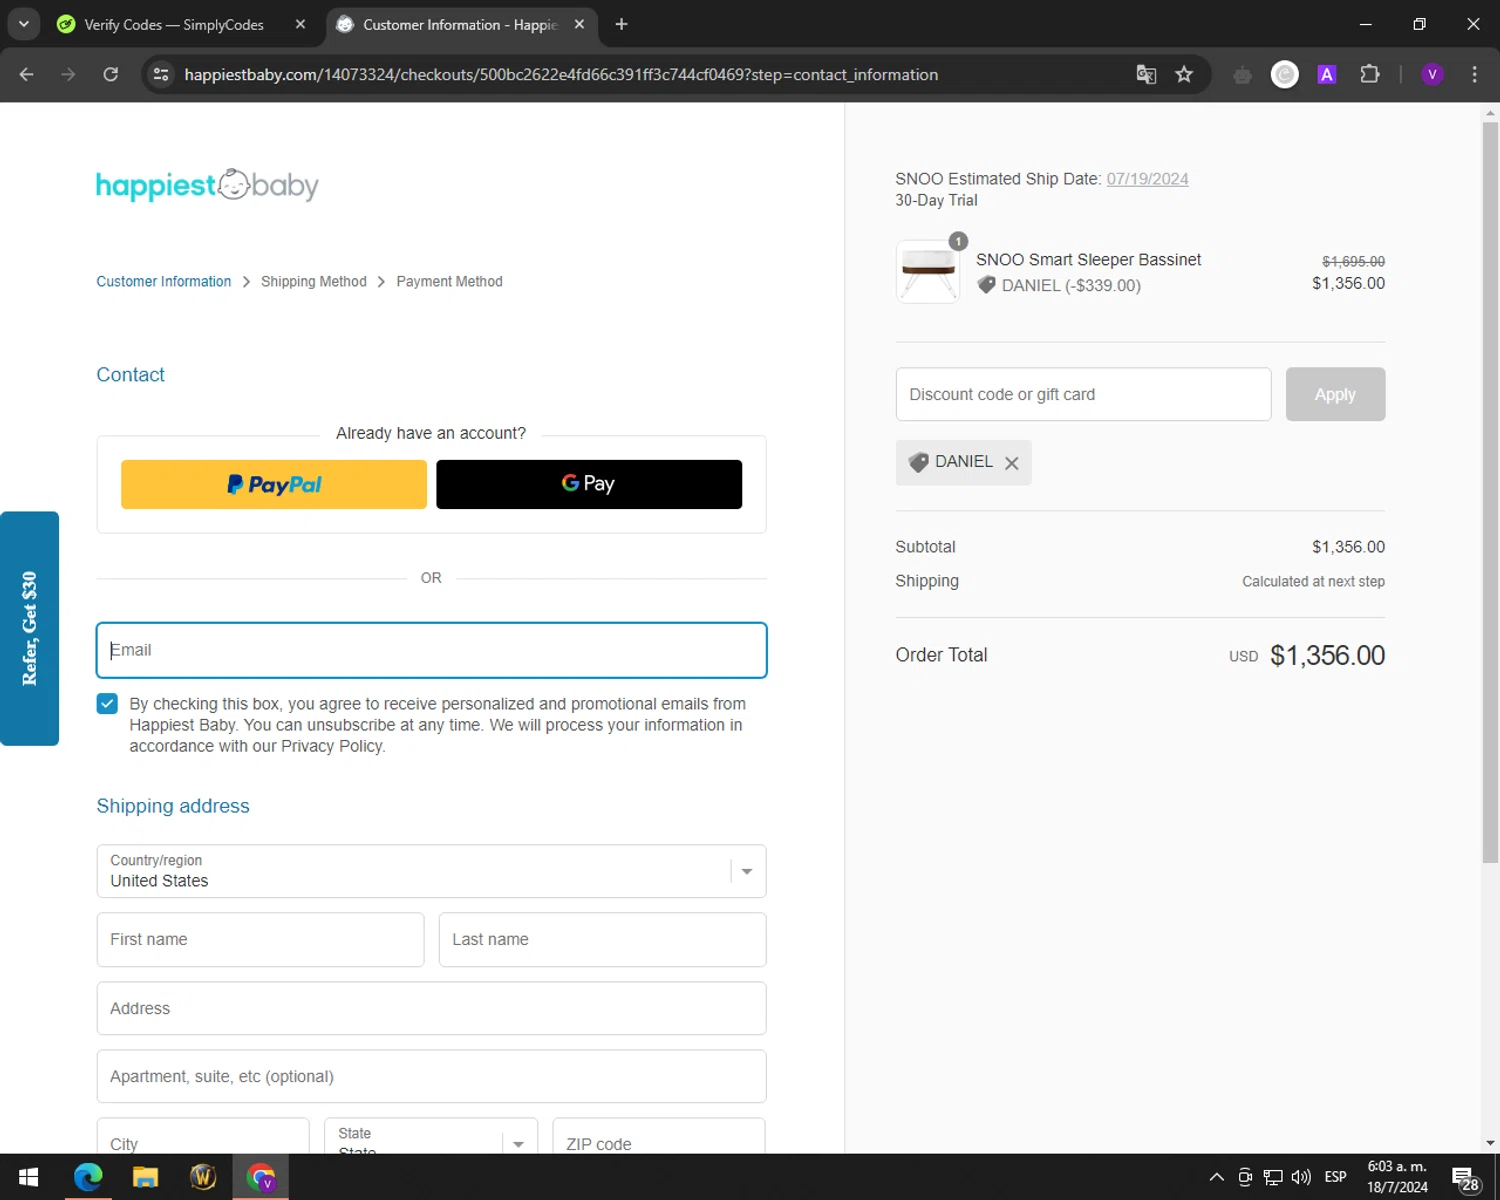Uncheck the promotional emails checkbox
The height and width of the screenshot is (1200, 1500).
(x=107, y=704)
